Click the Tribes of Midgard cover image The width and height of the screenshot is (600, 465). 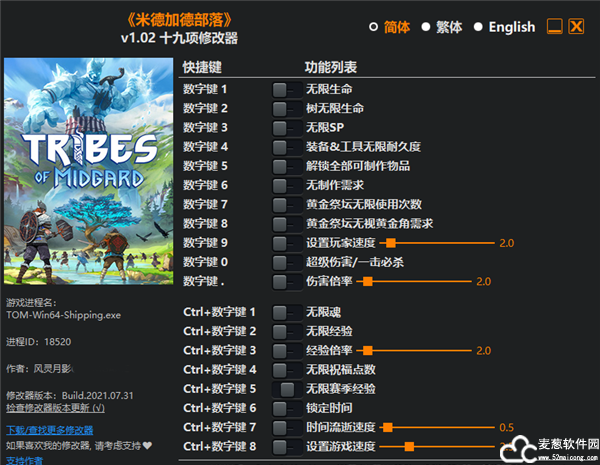click(x=88, y=171)
